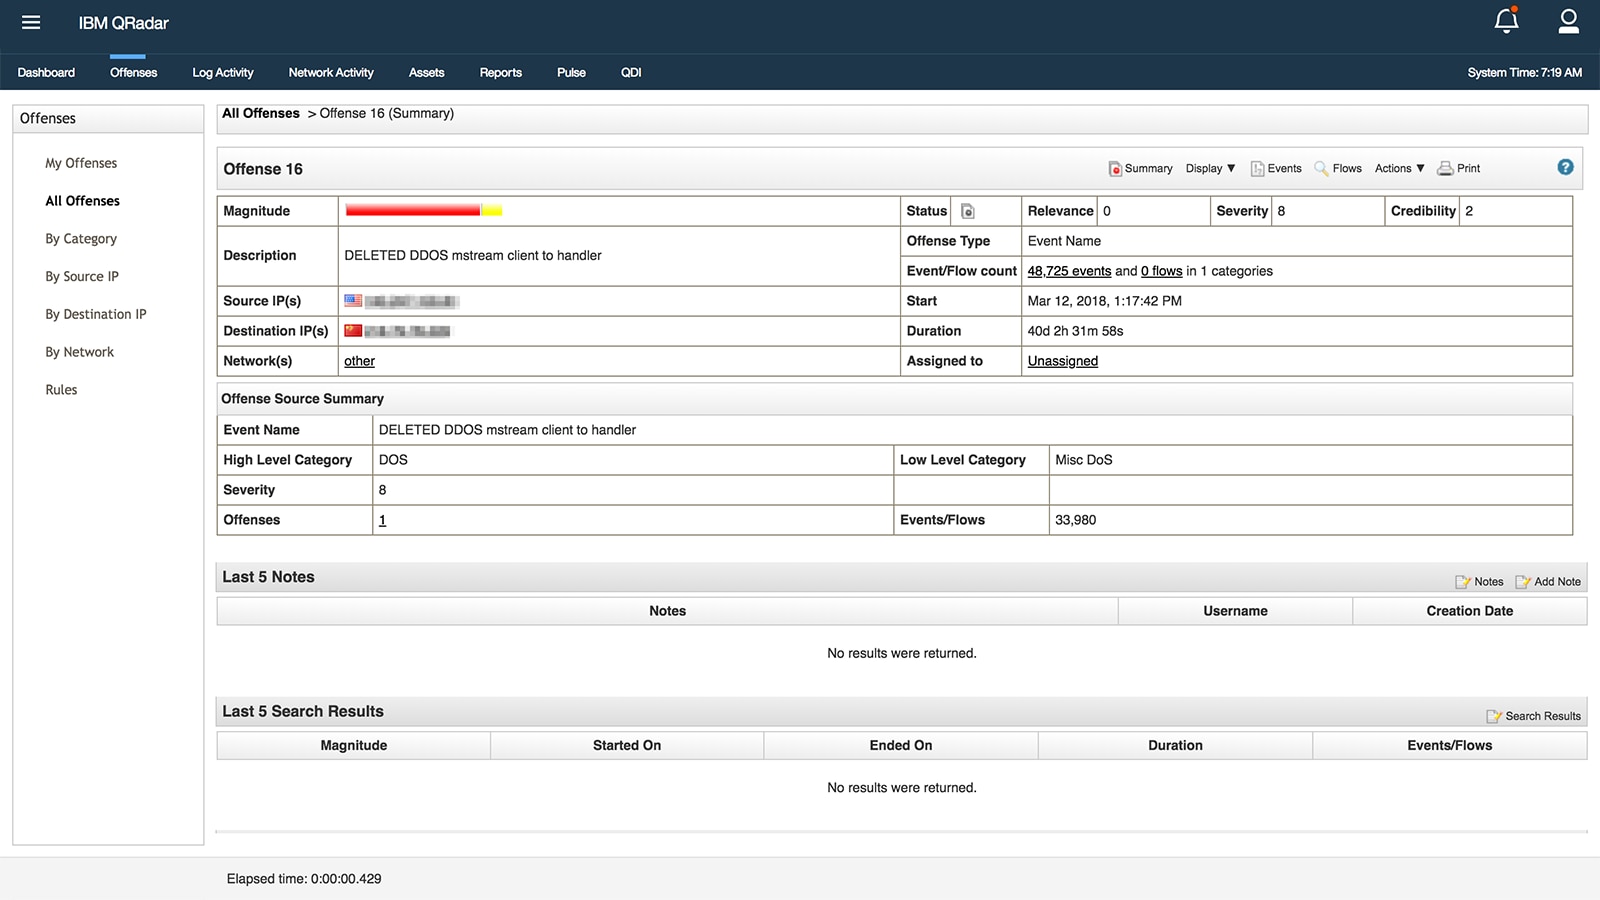Click the 'DOS' high level category value

tap(393, 460)
